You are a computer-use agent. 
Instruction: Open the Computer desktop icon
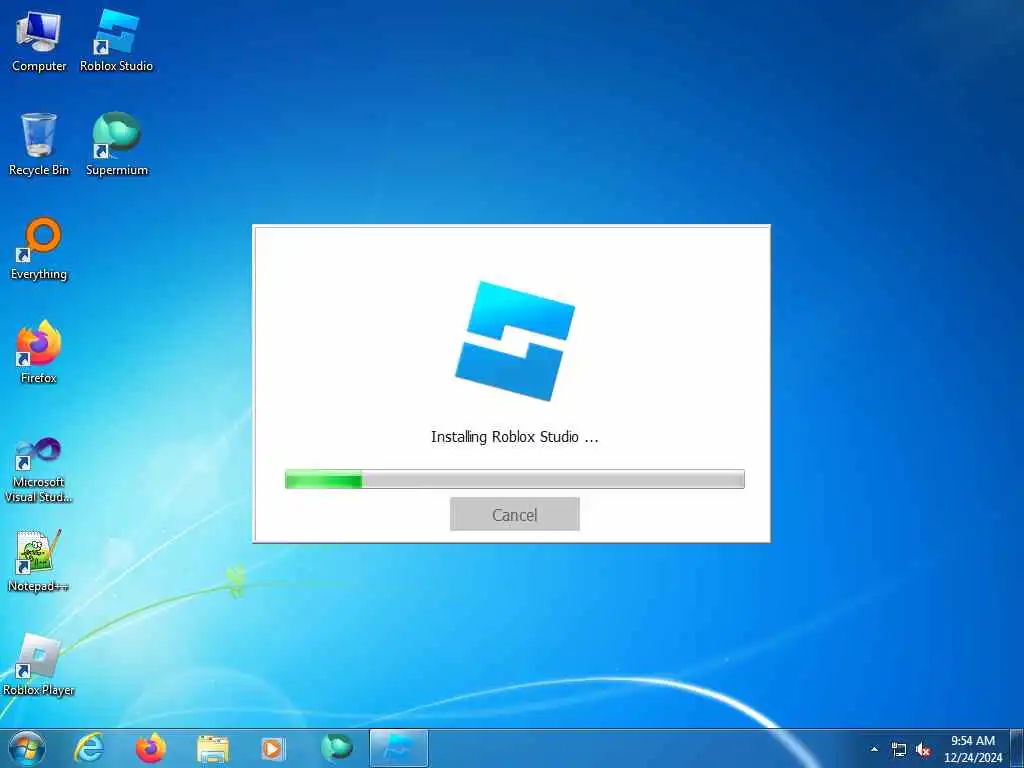[x=39, y=40]
